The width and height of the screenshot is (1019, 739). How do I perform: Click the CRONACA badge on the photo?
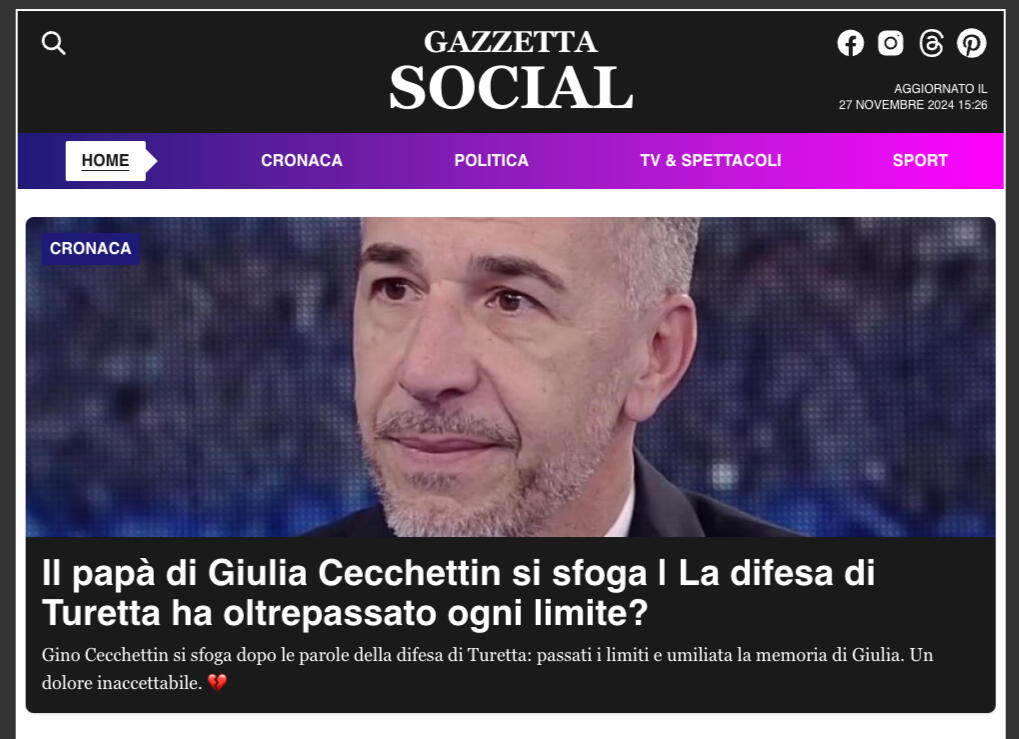coord(90,248)
